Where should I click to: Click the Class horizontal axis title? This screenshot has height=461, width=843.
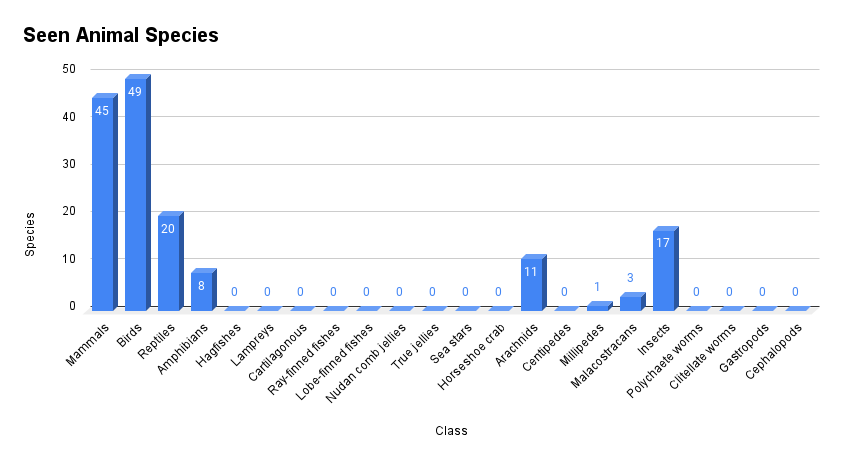pyautogui.click(x=451, y=431)
